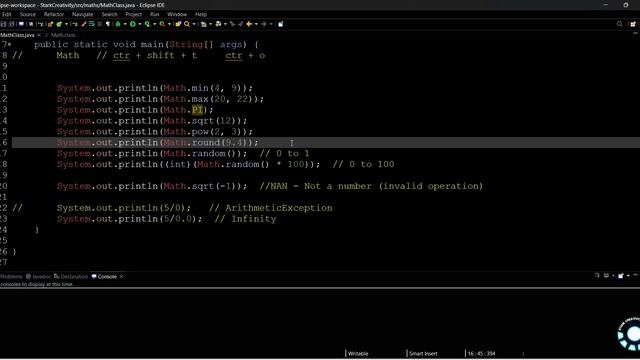Click the Smart Insert status field

point(423,353)
